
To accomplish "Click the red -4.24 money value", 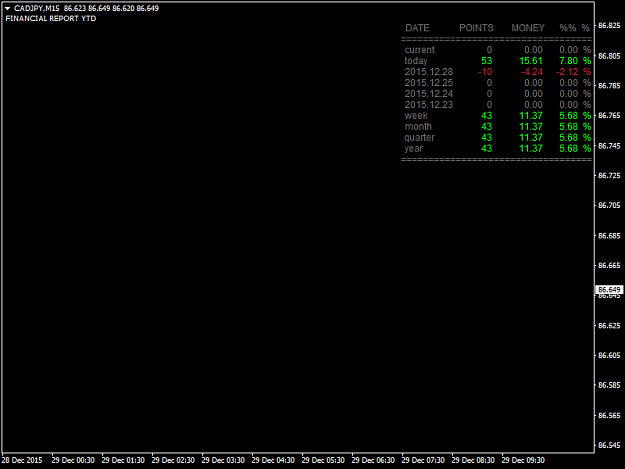I will (532, 72).
